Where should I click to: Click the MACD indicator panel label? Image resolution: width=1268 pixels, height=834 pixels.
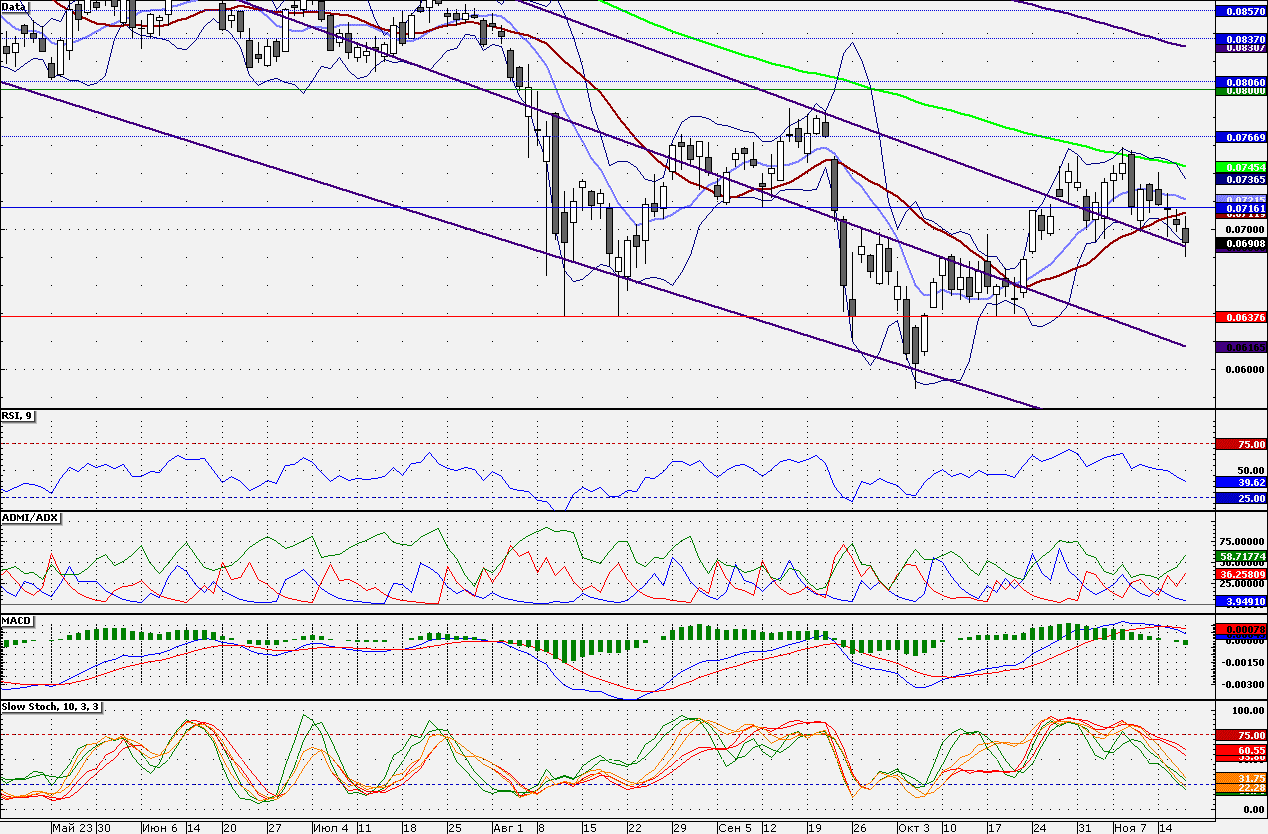tap(18, 621)
